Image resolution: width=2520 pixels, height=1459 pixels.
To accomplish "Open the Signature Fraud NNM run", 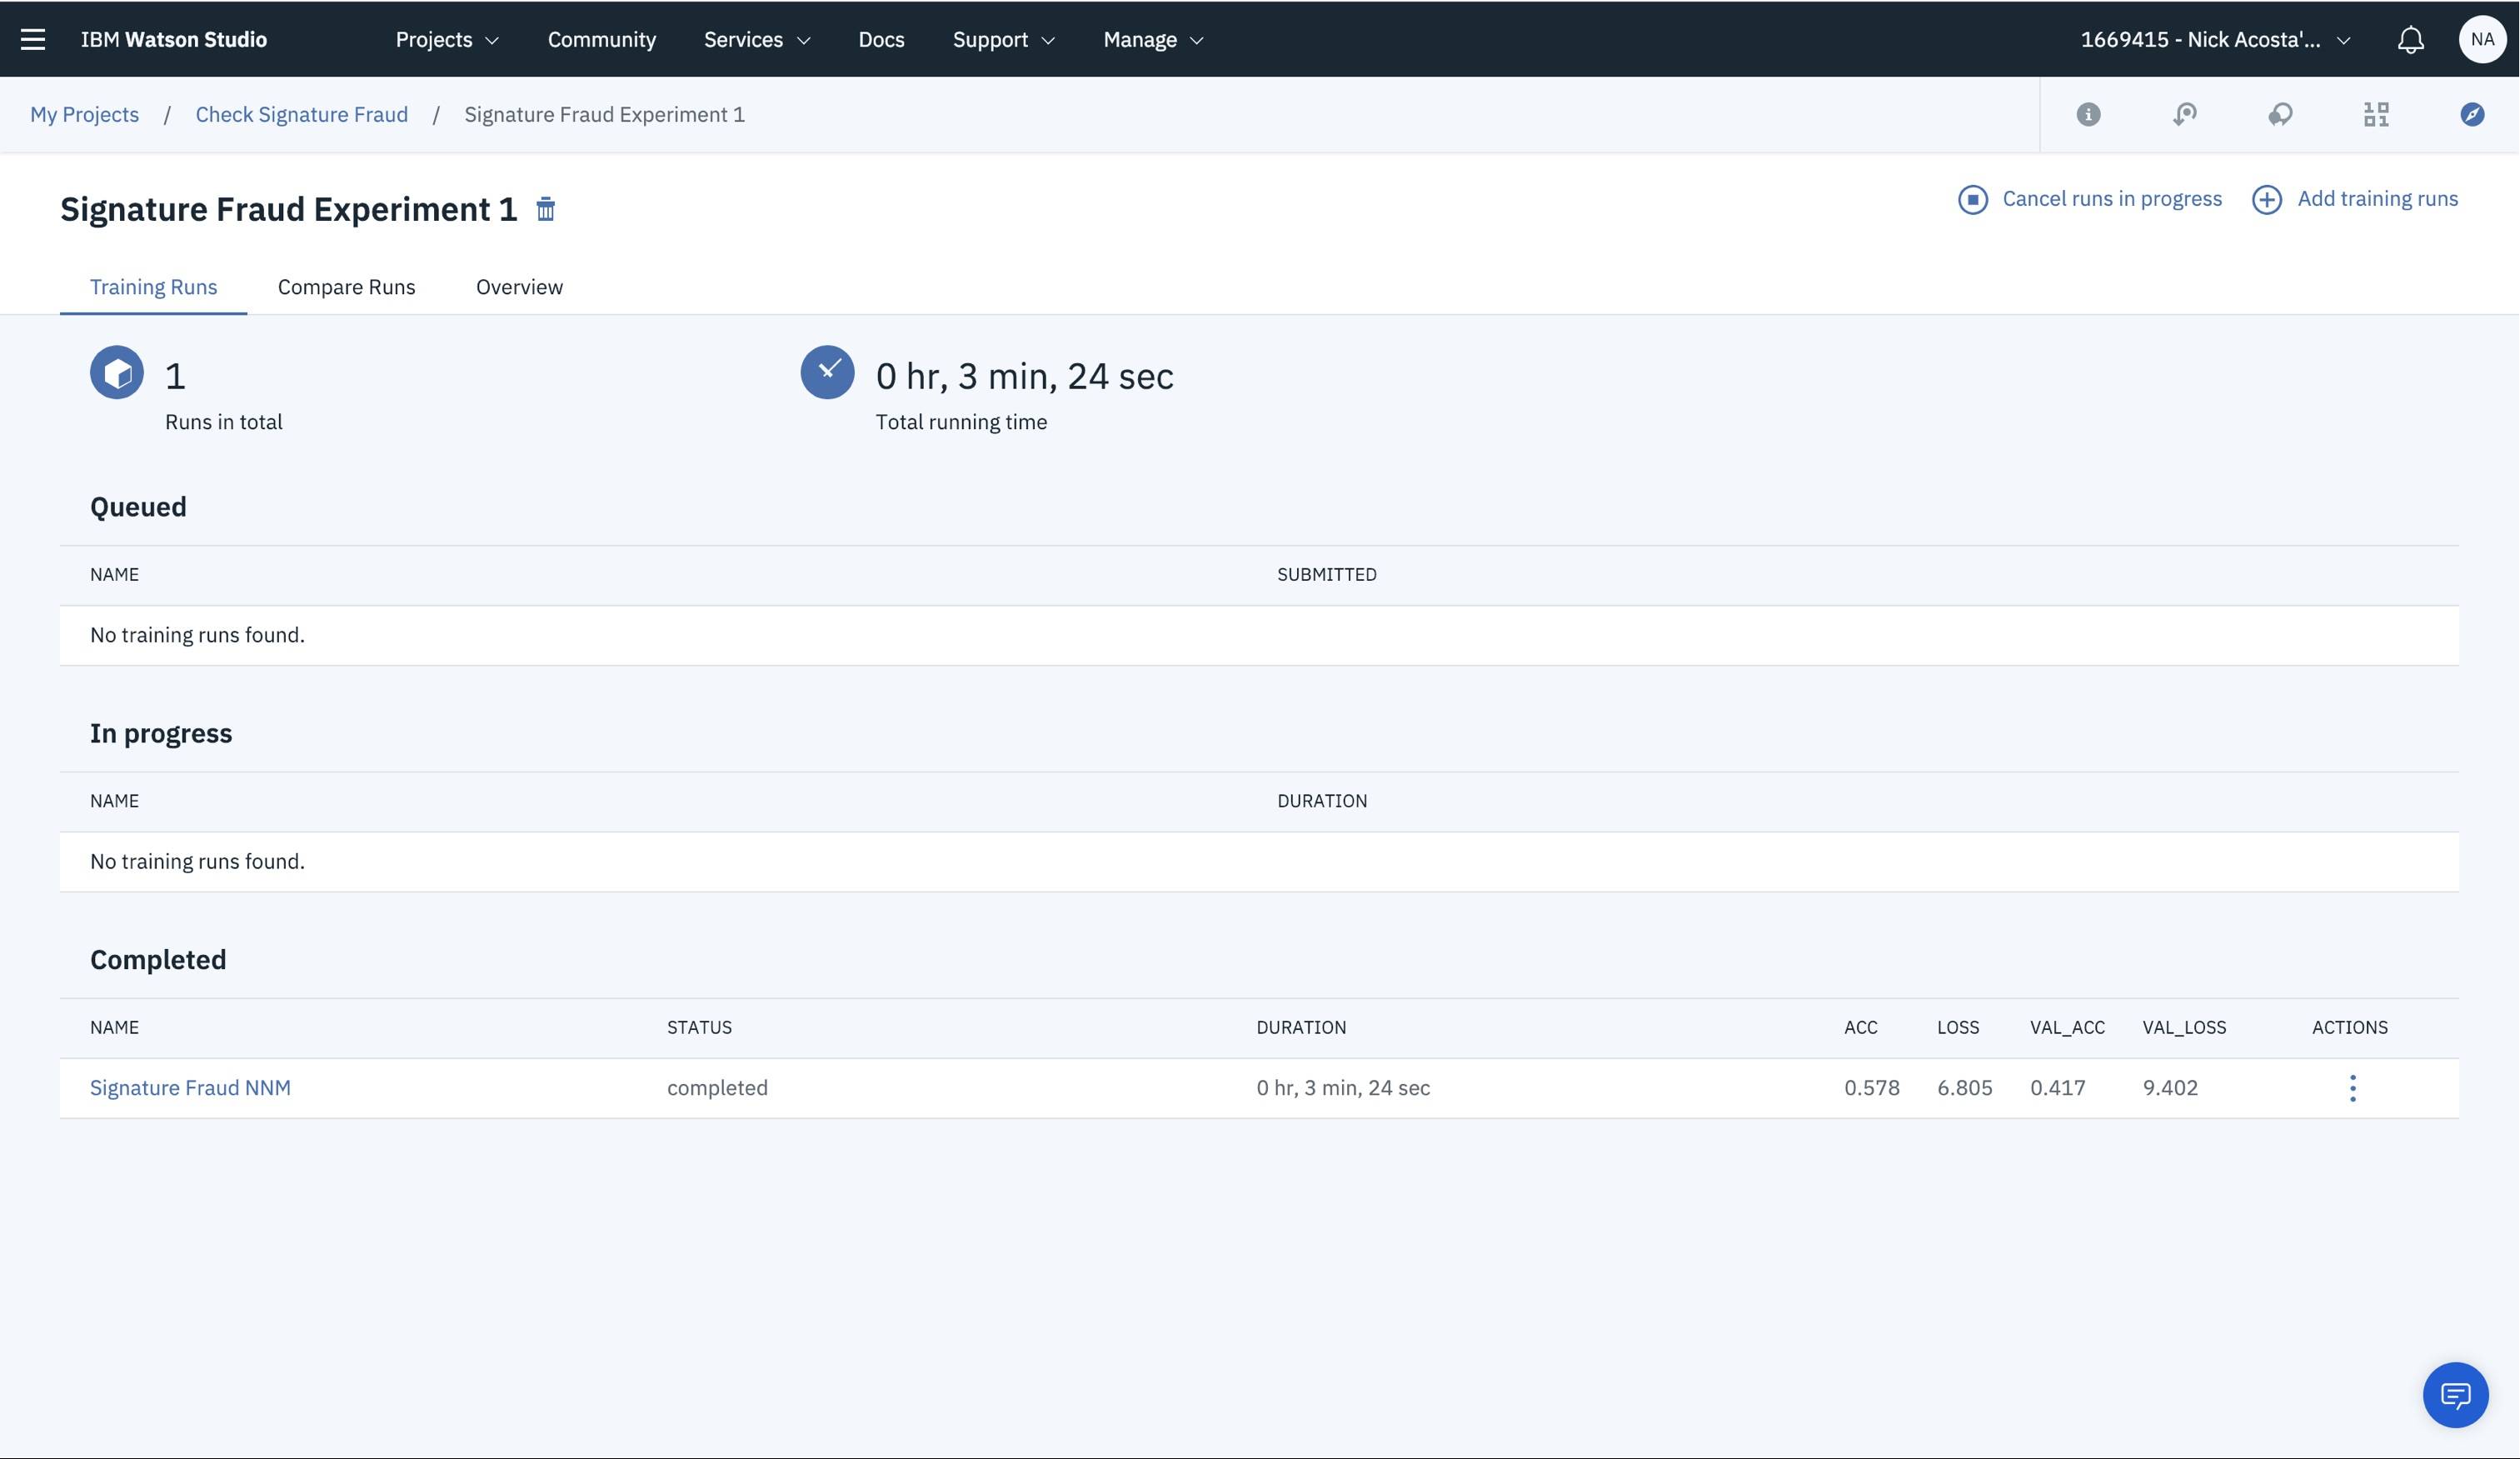I will [x=190, y=1087].
